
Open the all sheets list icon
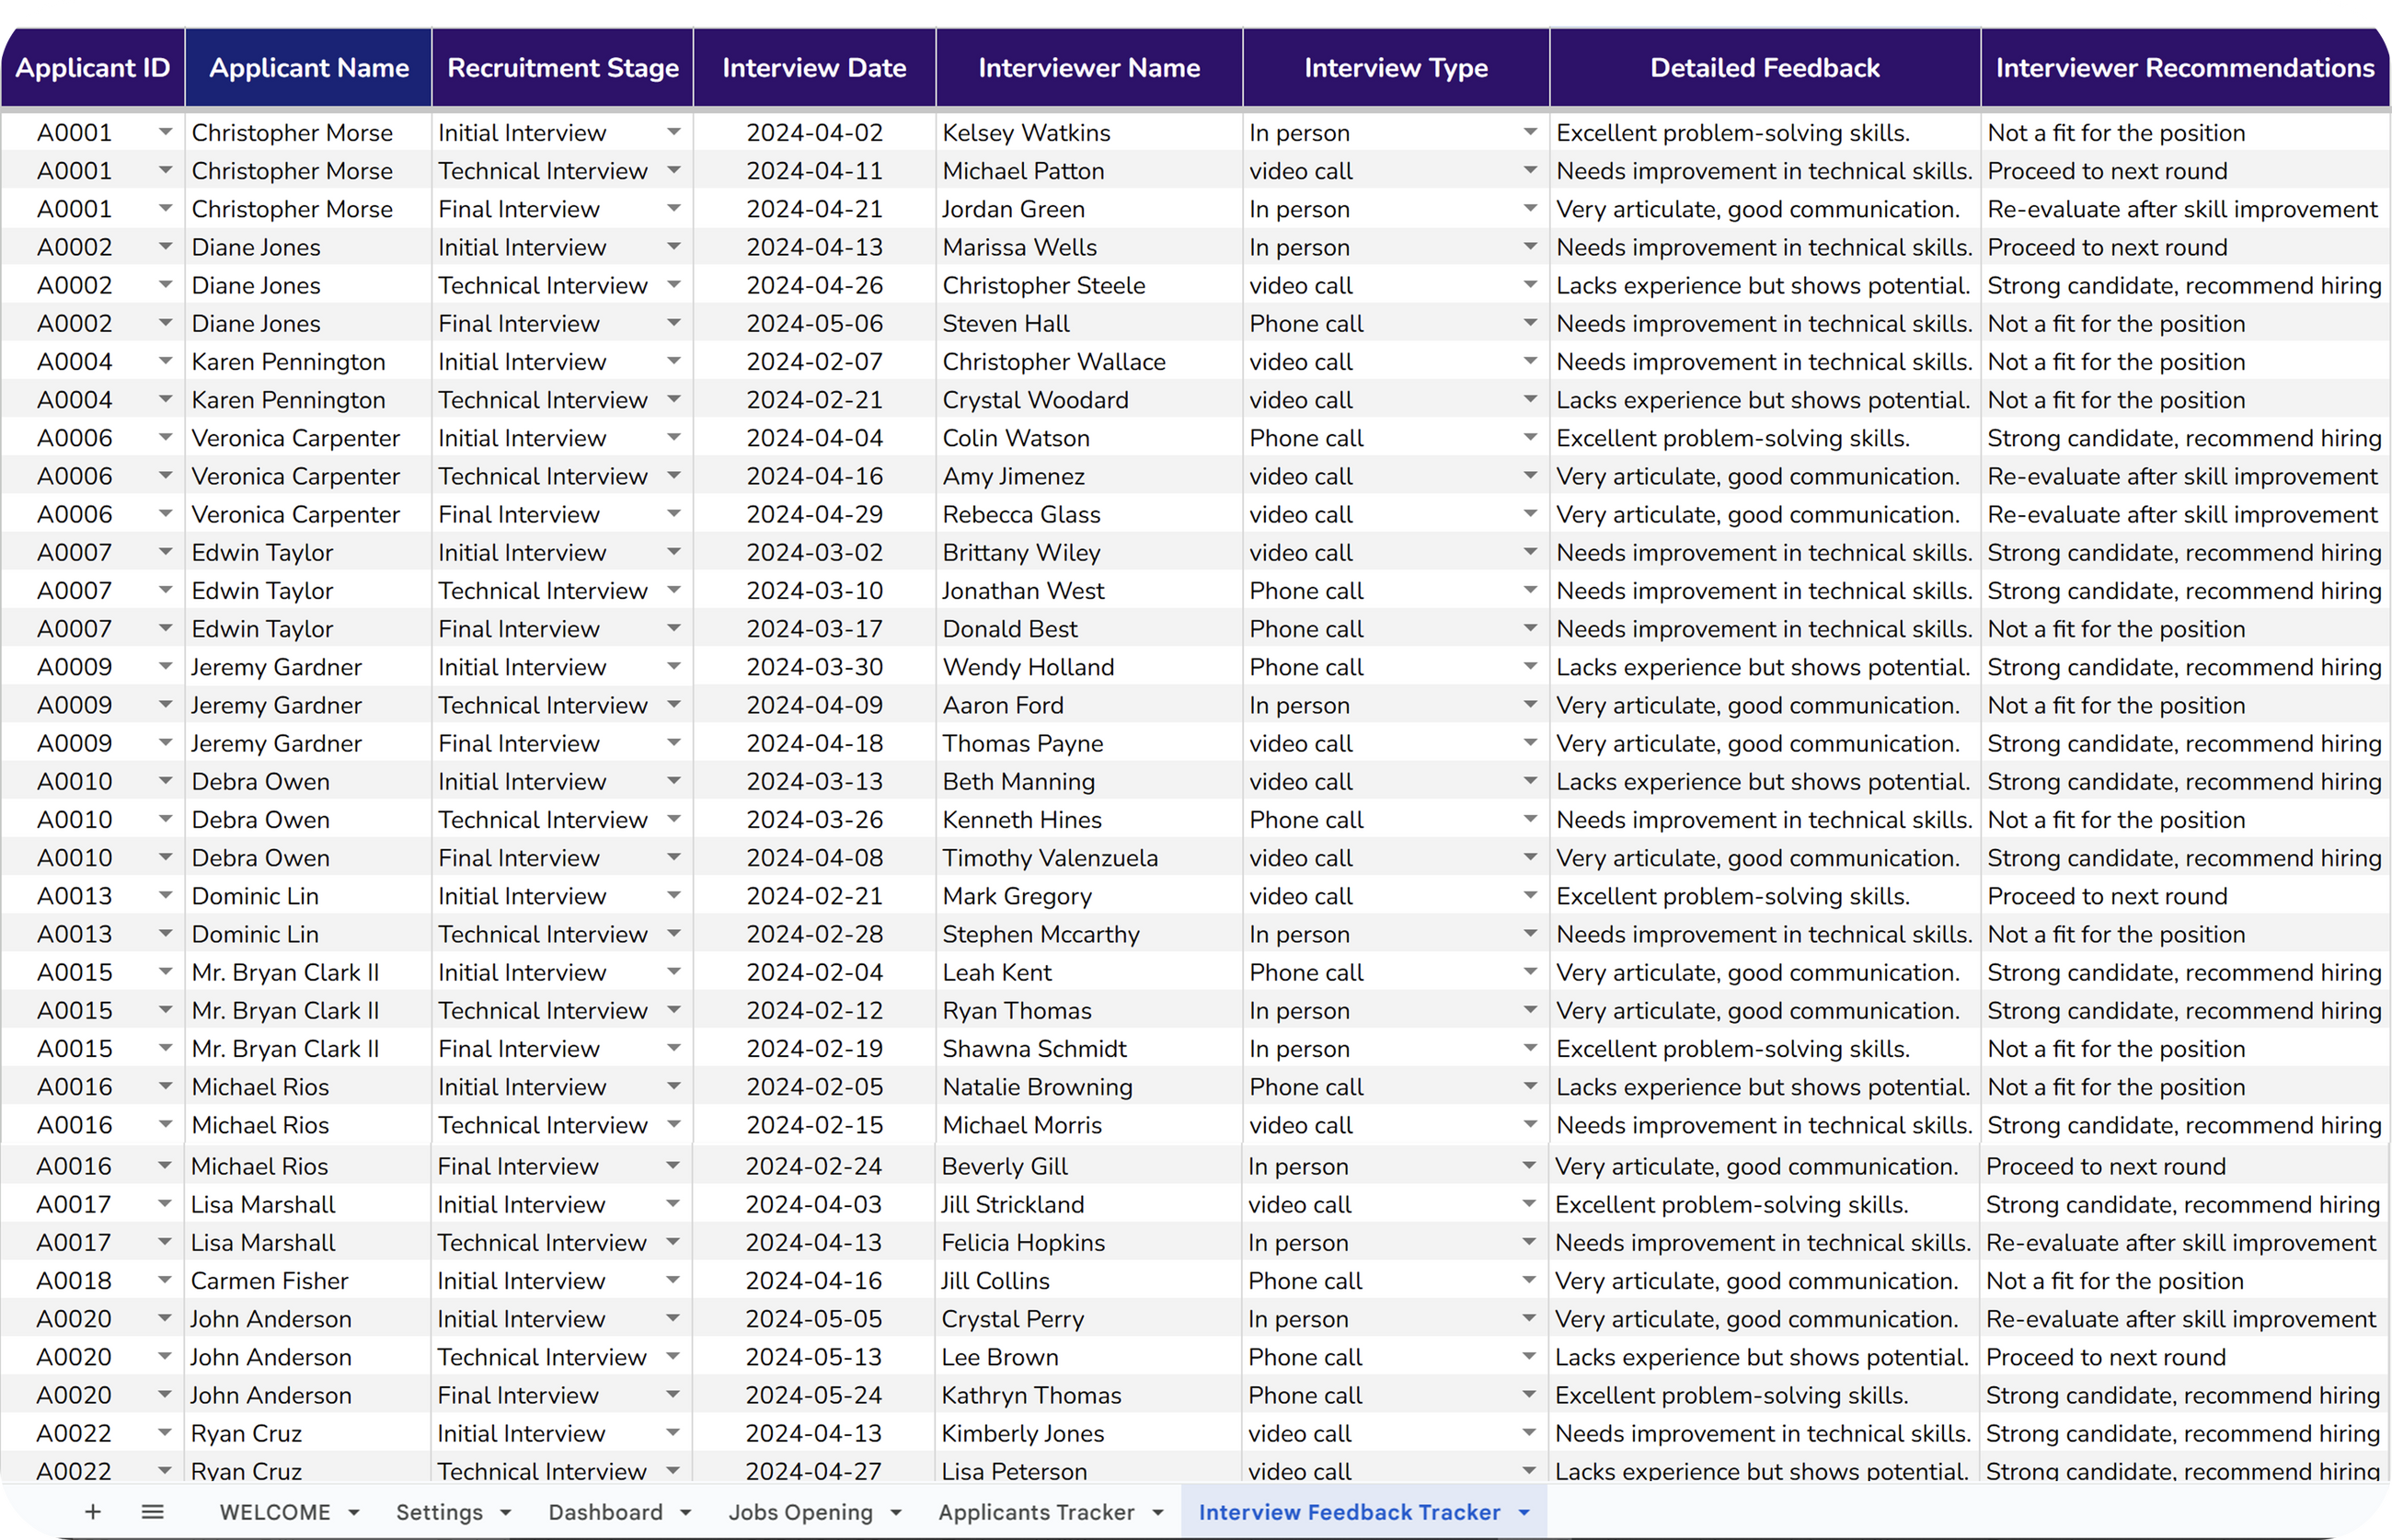[152, 1511]
